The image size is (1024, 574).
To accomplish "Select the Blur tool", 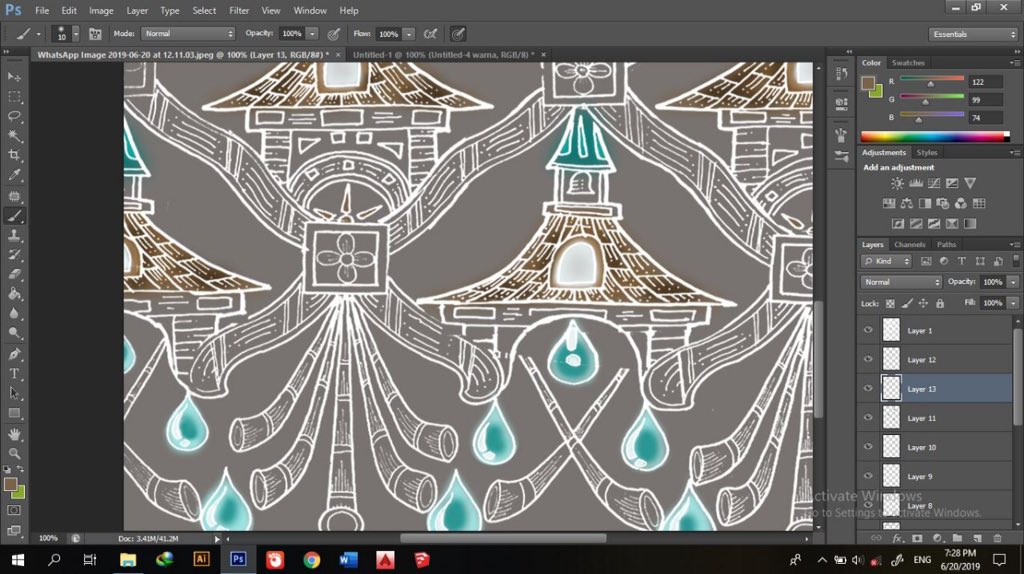I will (14, 313).
